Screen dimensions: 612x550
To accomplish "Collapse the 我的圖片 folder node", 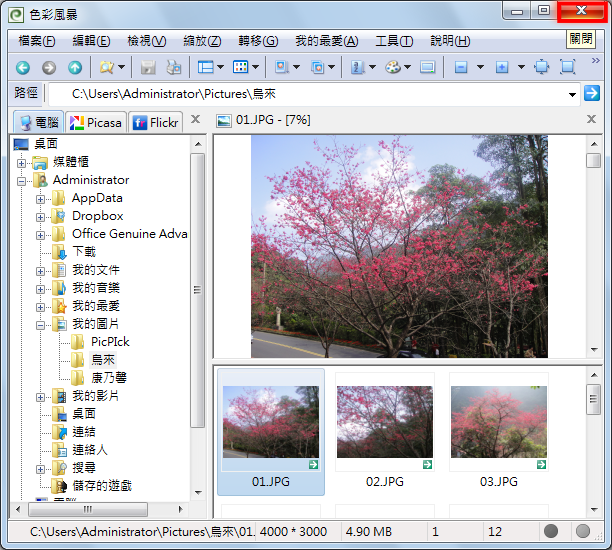I will (40, 325).
